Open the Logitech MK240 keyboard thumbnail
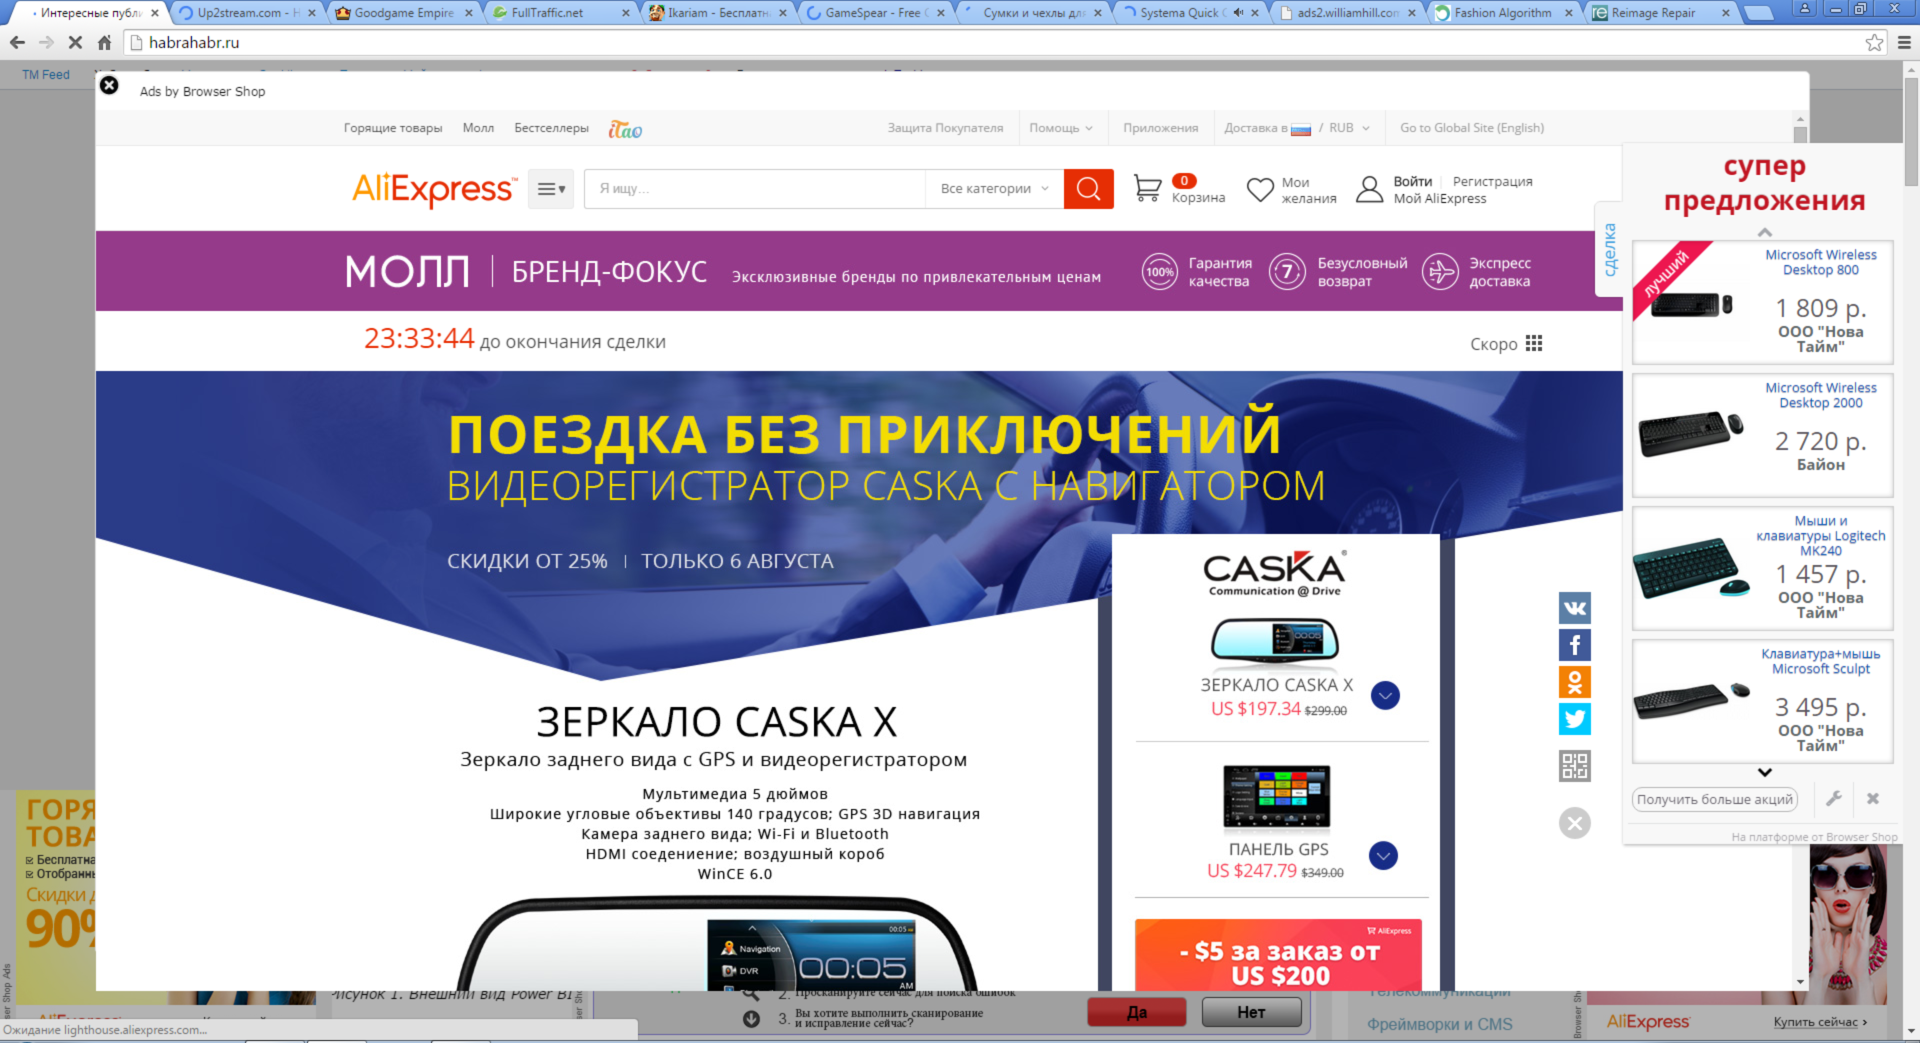The image size is (1920, 1043). [x=1692, y=566]
